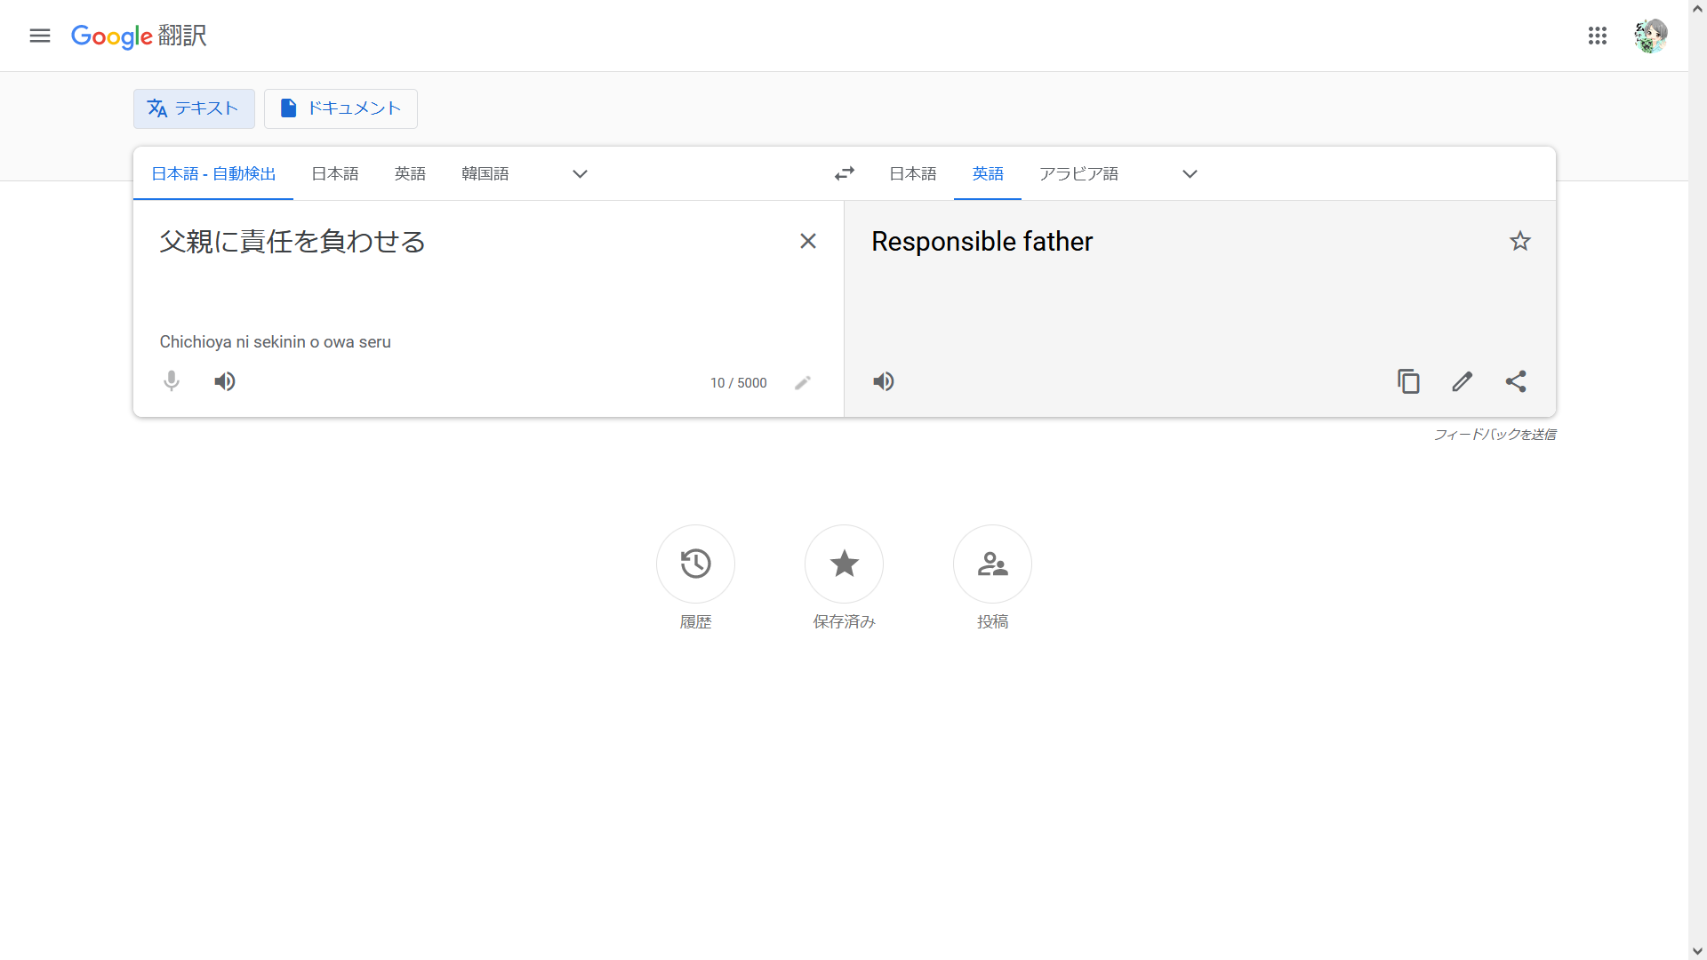
Task: Start voice input with microphone
Action: coord(172,381)
